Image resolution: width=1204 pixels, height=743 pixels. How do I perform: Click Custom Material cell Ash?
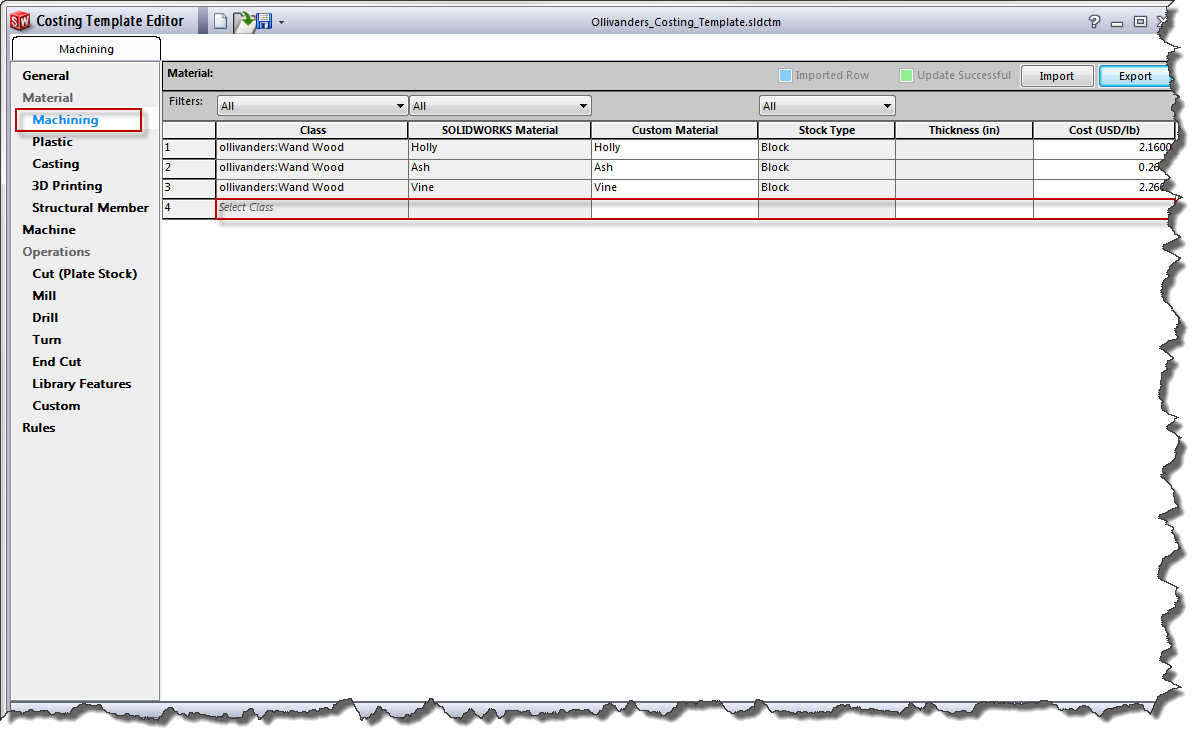click(675, 168)
